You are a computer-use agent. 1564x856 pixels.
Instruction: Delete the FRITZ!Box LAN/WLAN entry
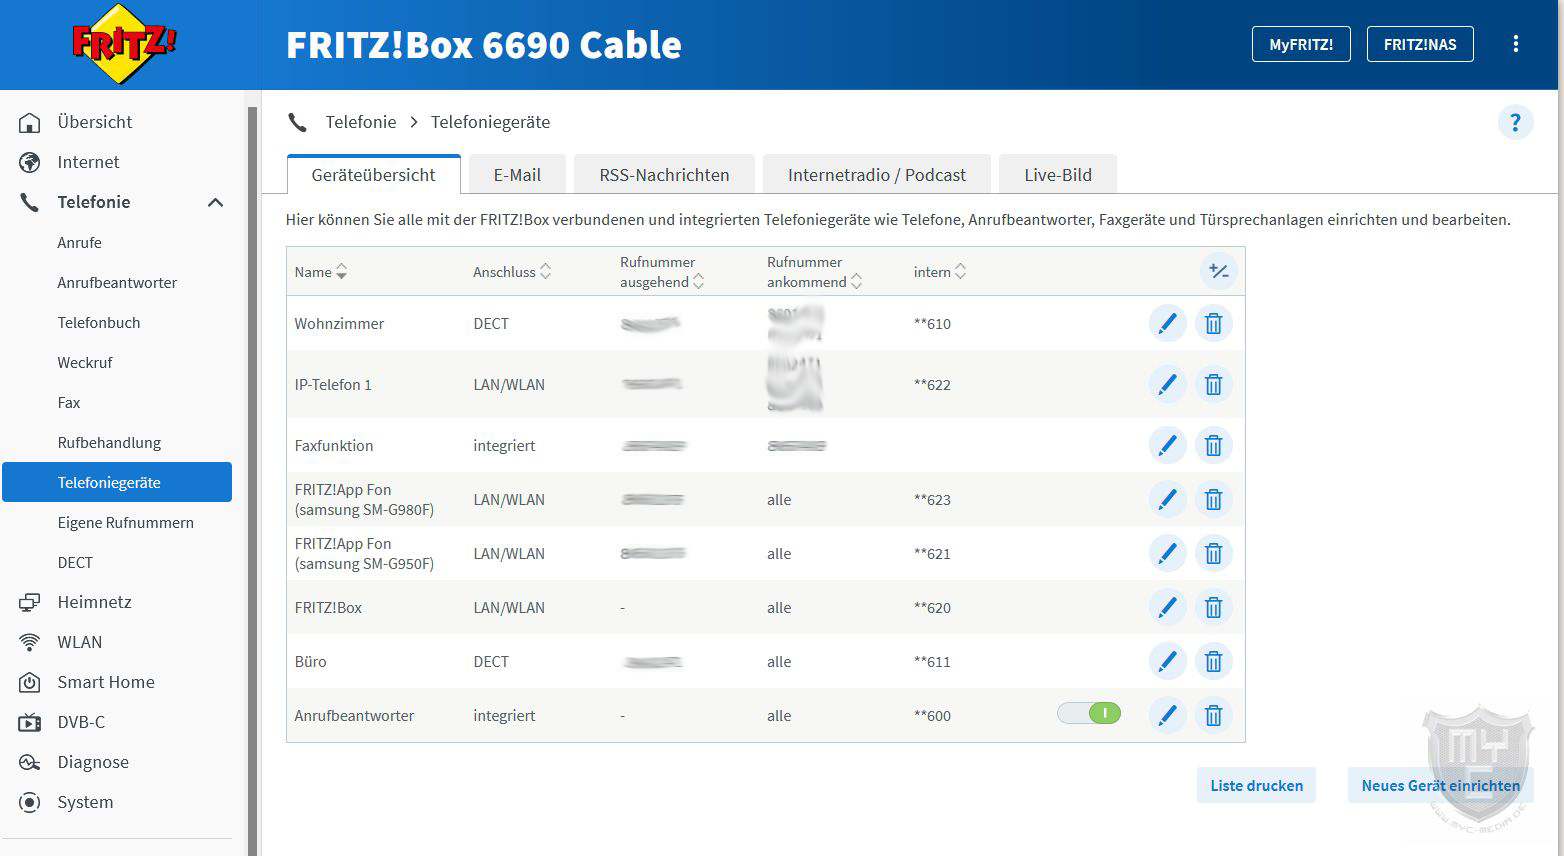(x=1213, y=607)
